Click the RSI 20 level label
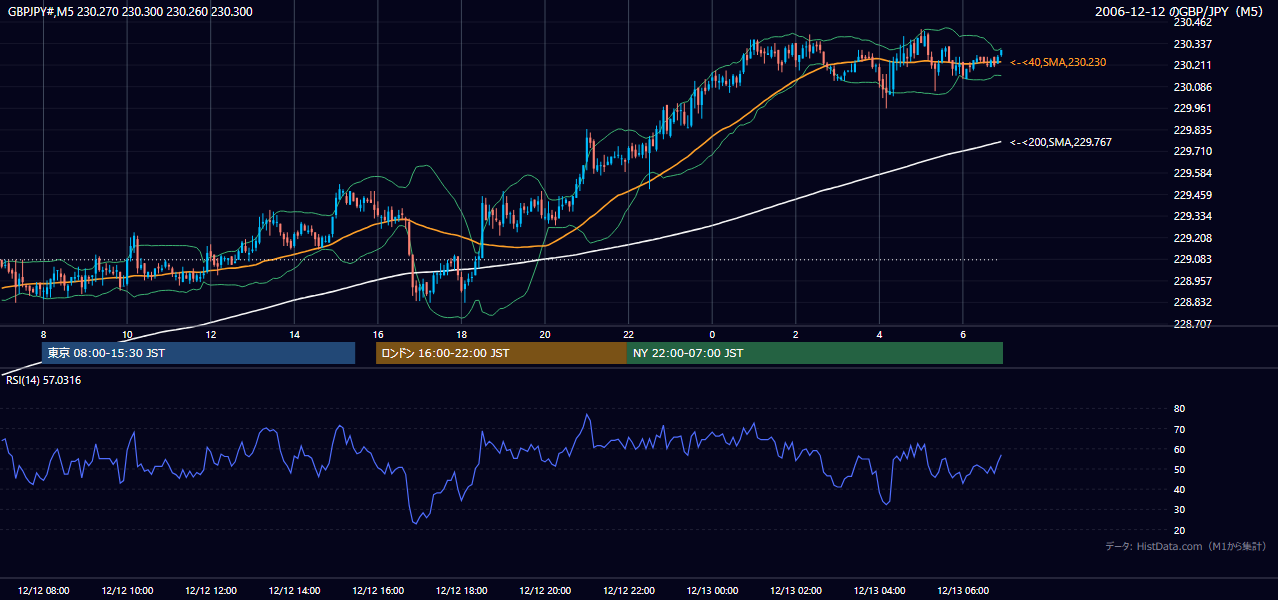 1179,530
